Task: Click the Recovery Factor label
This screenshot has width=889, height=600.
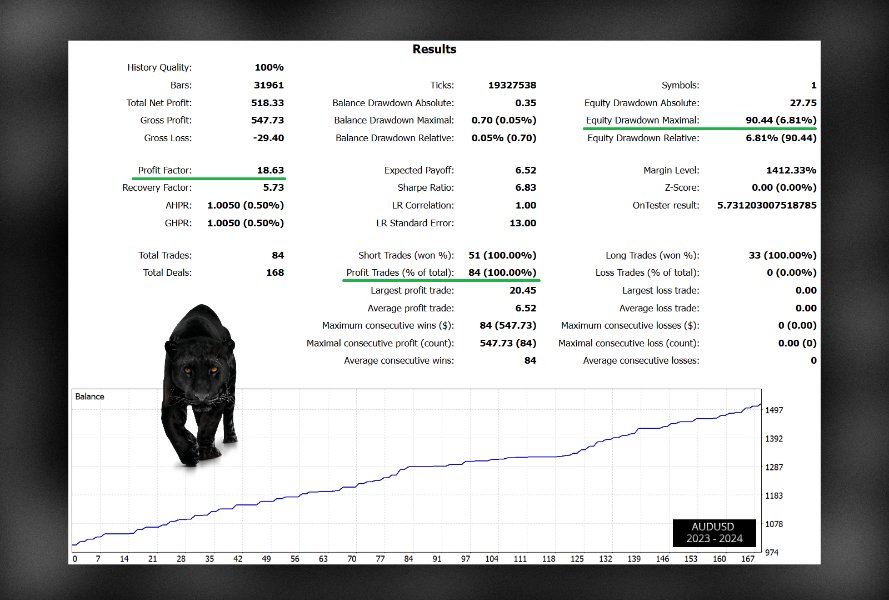Action: [x=157, y=188]
